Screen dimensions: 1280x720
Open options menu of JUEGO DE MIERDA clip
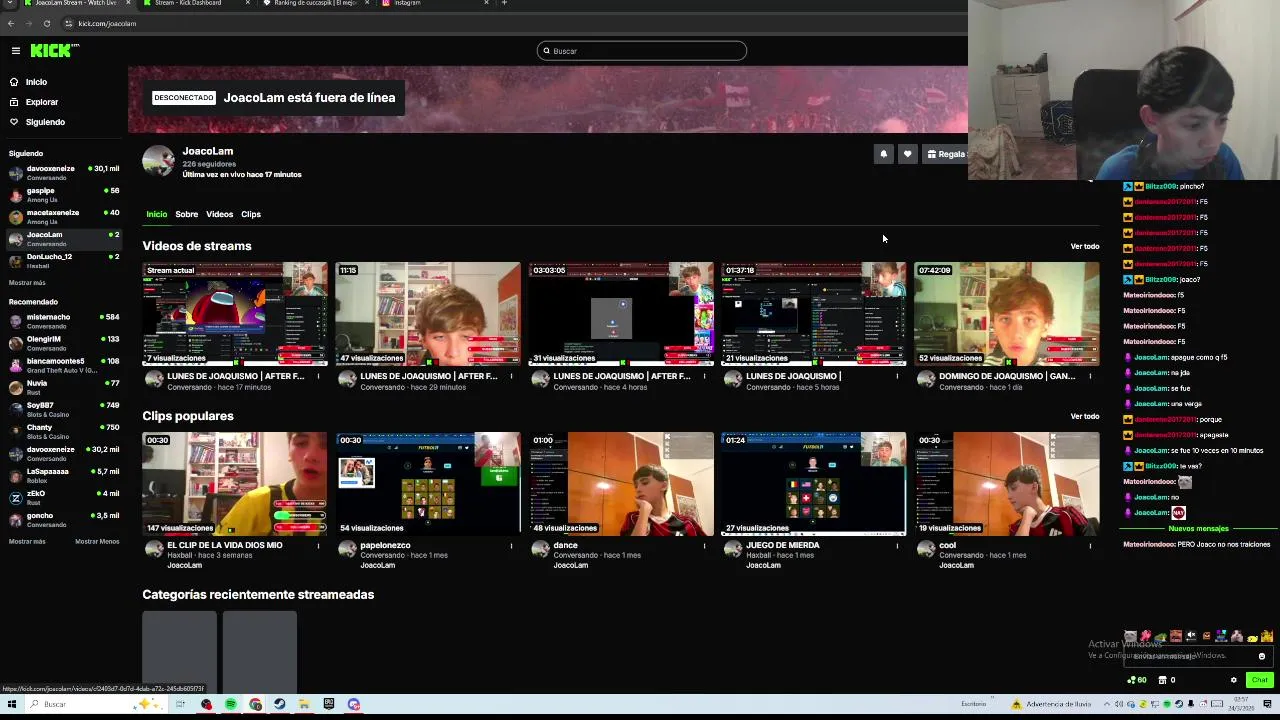tap(897, 546)
